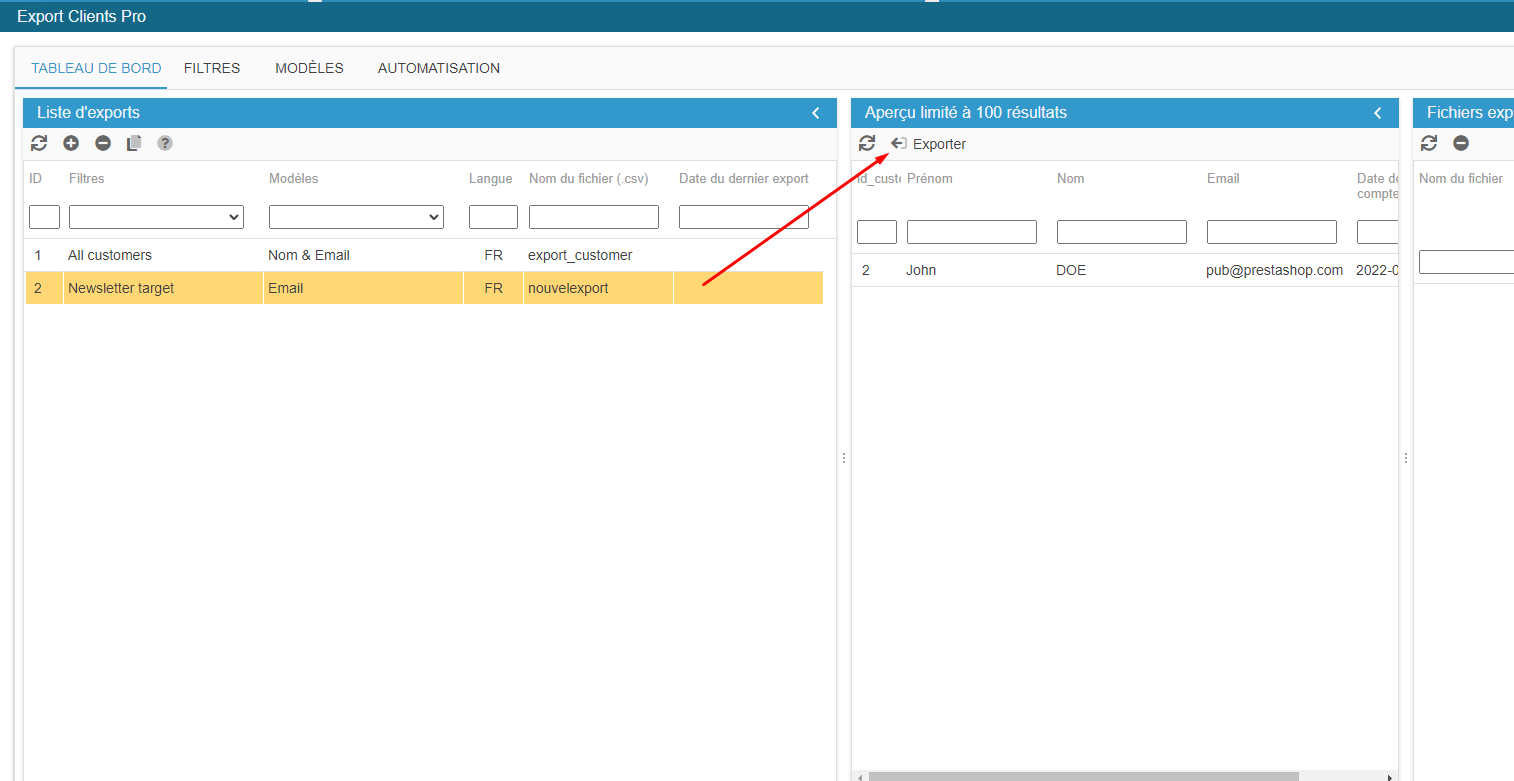Open the MODÈLES tab
Screen dimensions: 1514x781
[309, 68]
